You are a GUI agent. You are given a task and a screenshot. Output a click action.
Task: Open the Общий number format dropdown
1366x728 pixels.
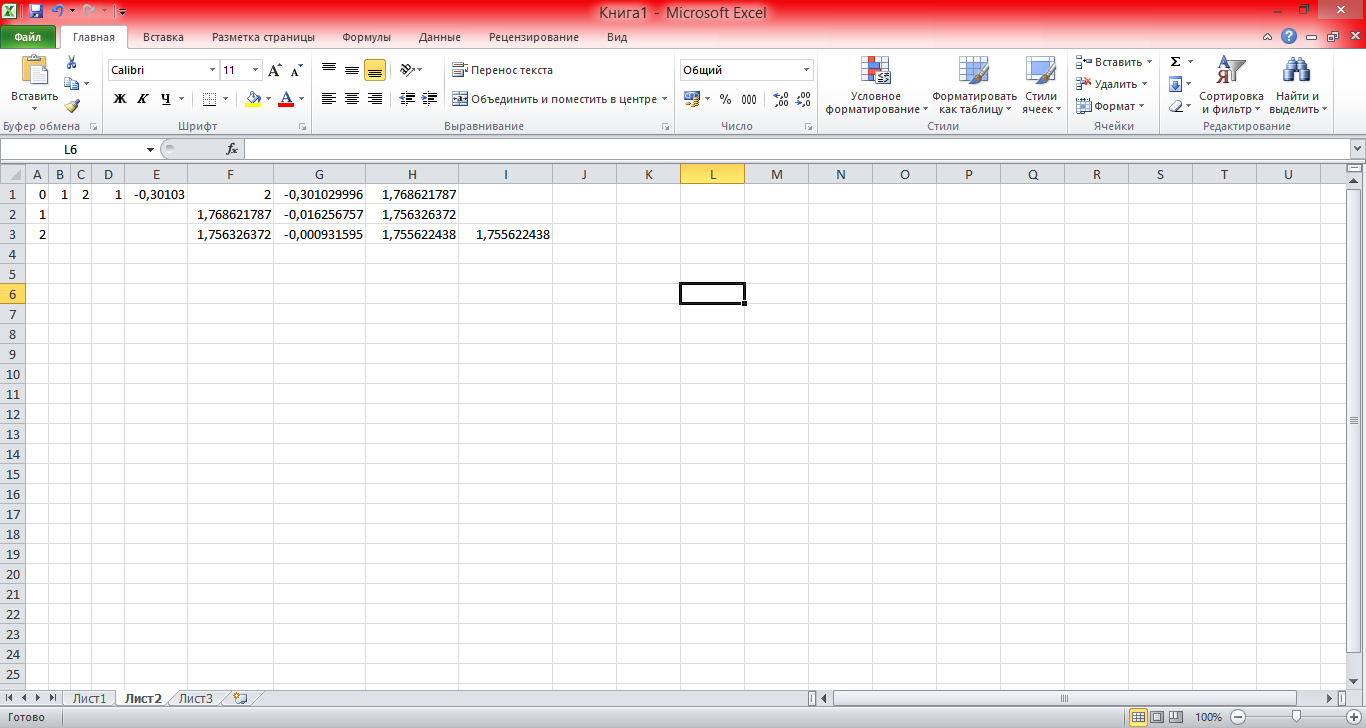pos(807,70)
